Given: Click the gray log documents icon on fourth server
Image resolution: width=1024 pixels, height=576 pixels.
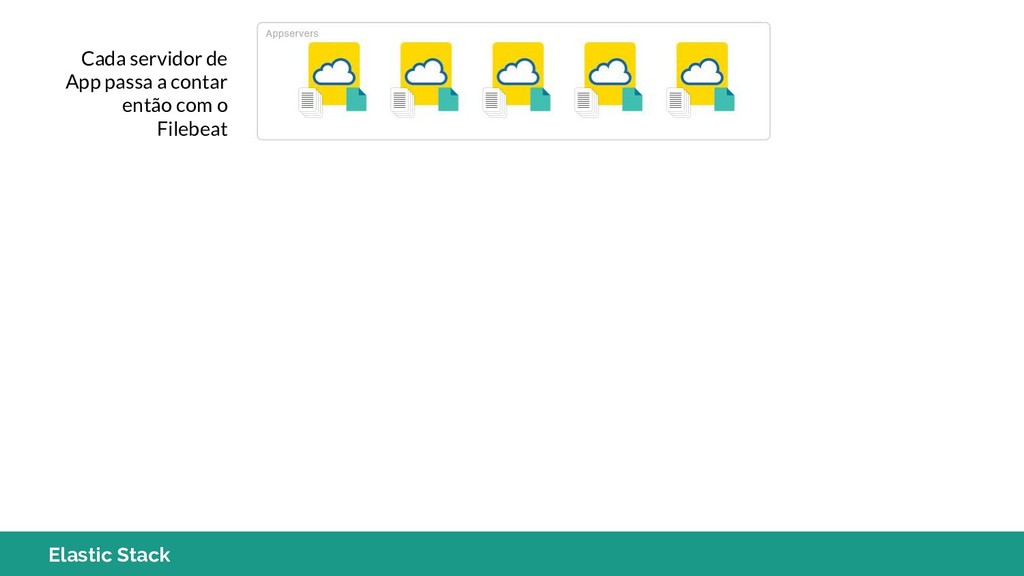Looking at the screenshot, I should [x=586, y=103].
